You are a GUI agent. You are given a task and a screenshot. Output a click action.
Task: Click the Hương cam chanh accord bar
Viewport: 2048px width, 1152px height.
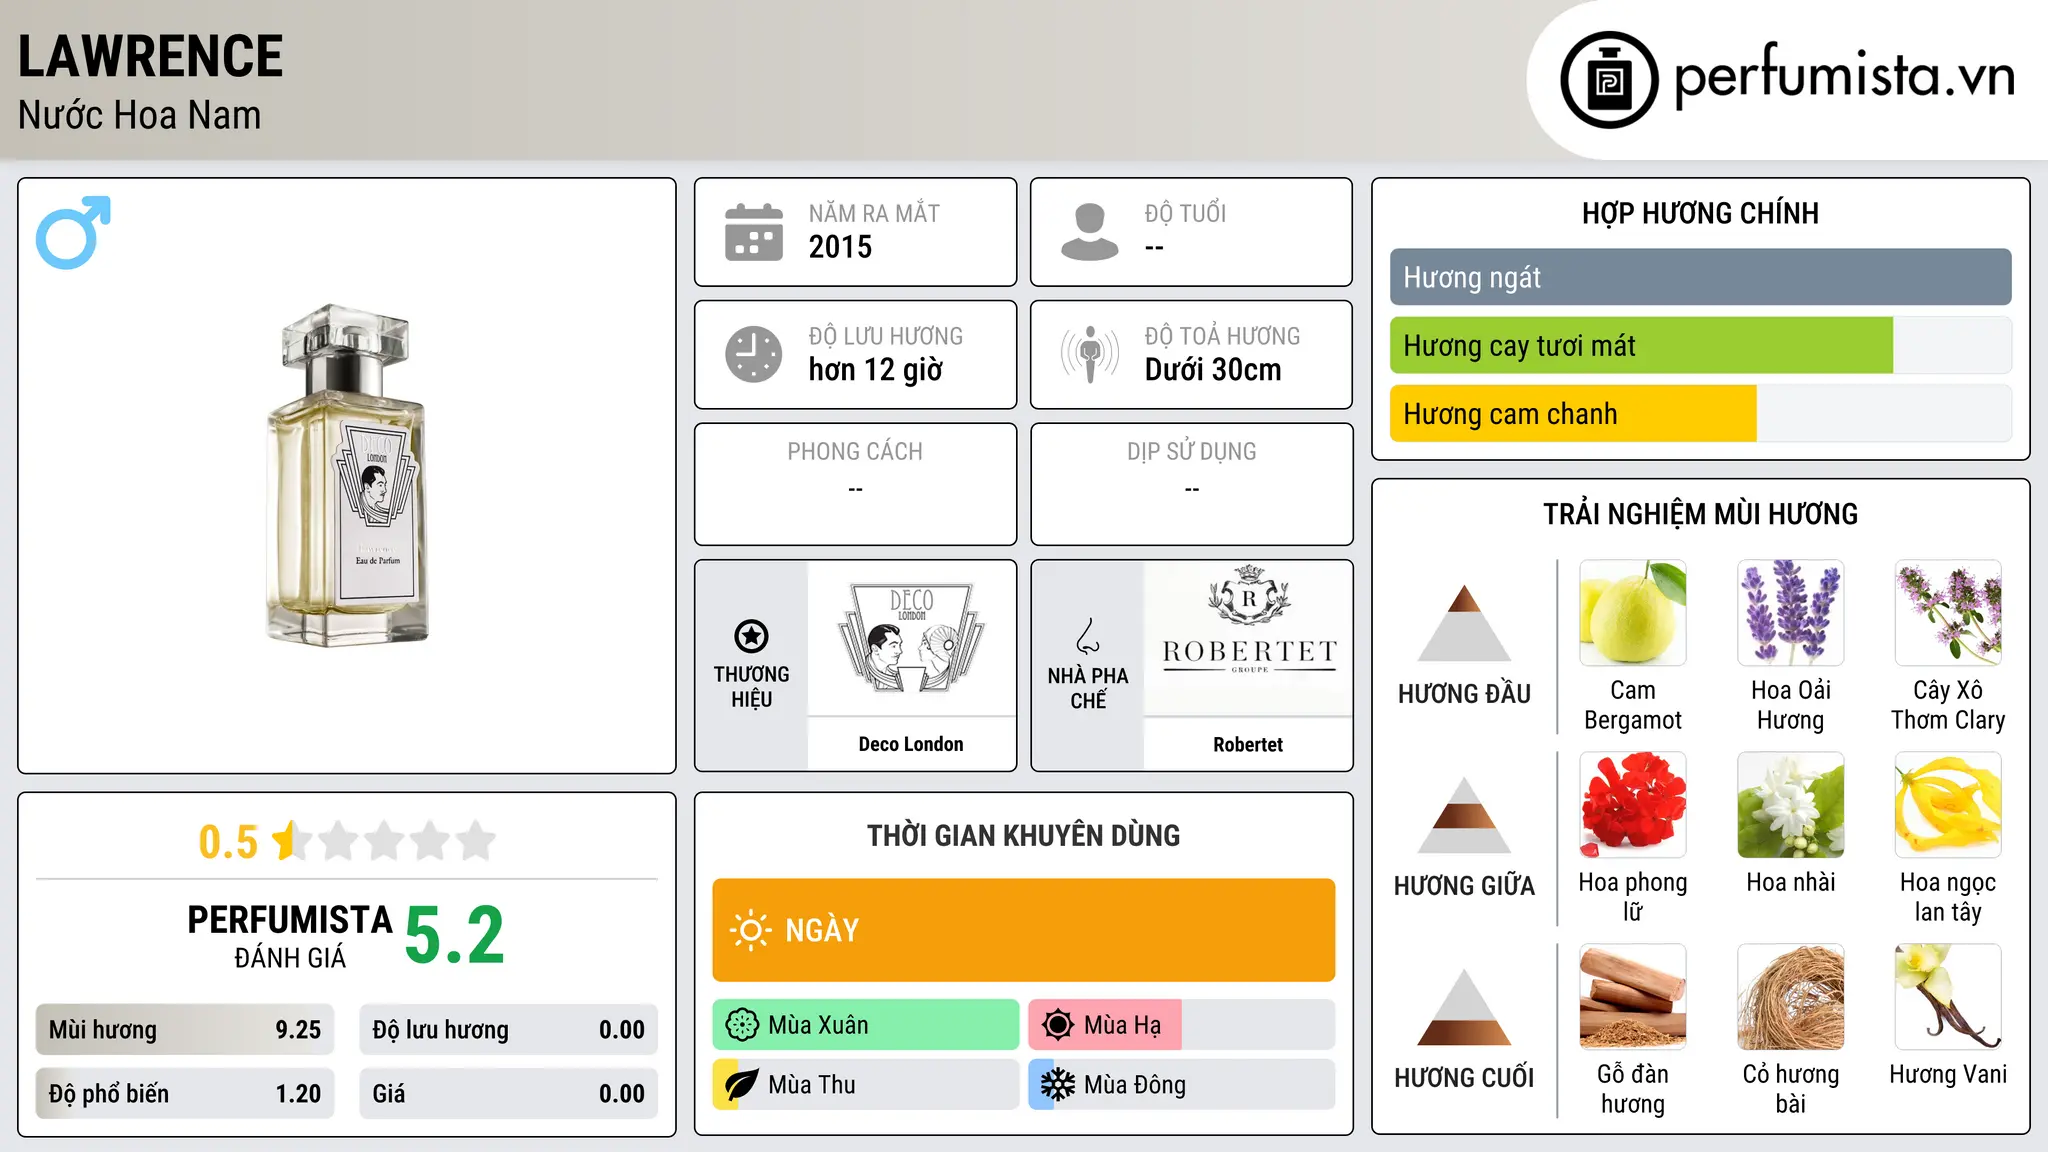coord(1701,413)
